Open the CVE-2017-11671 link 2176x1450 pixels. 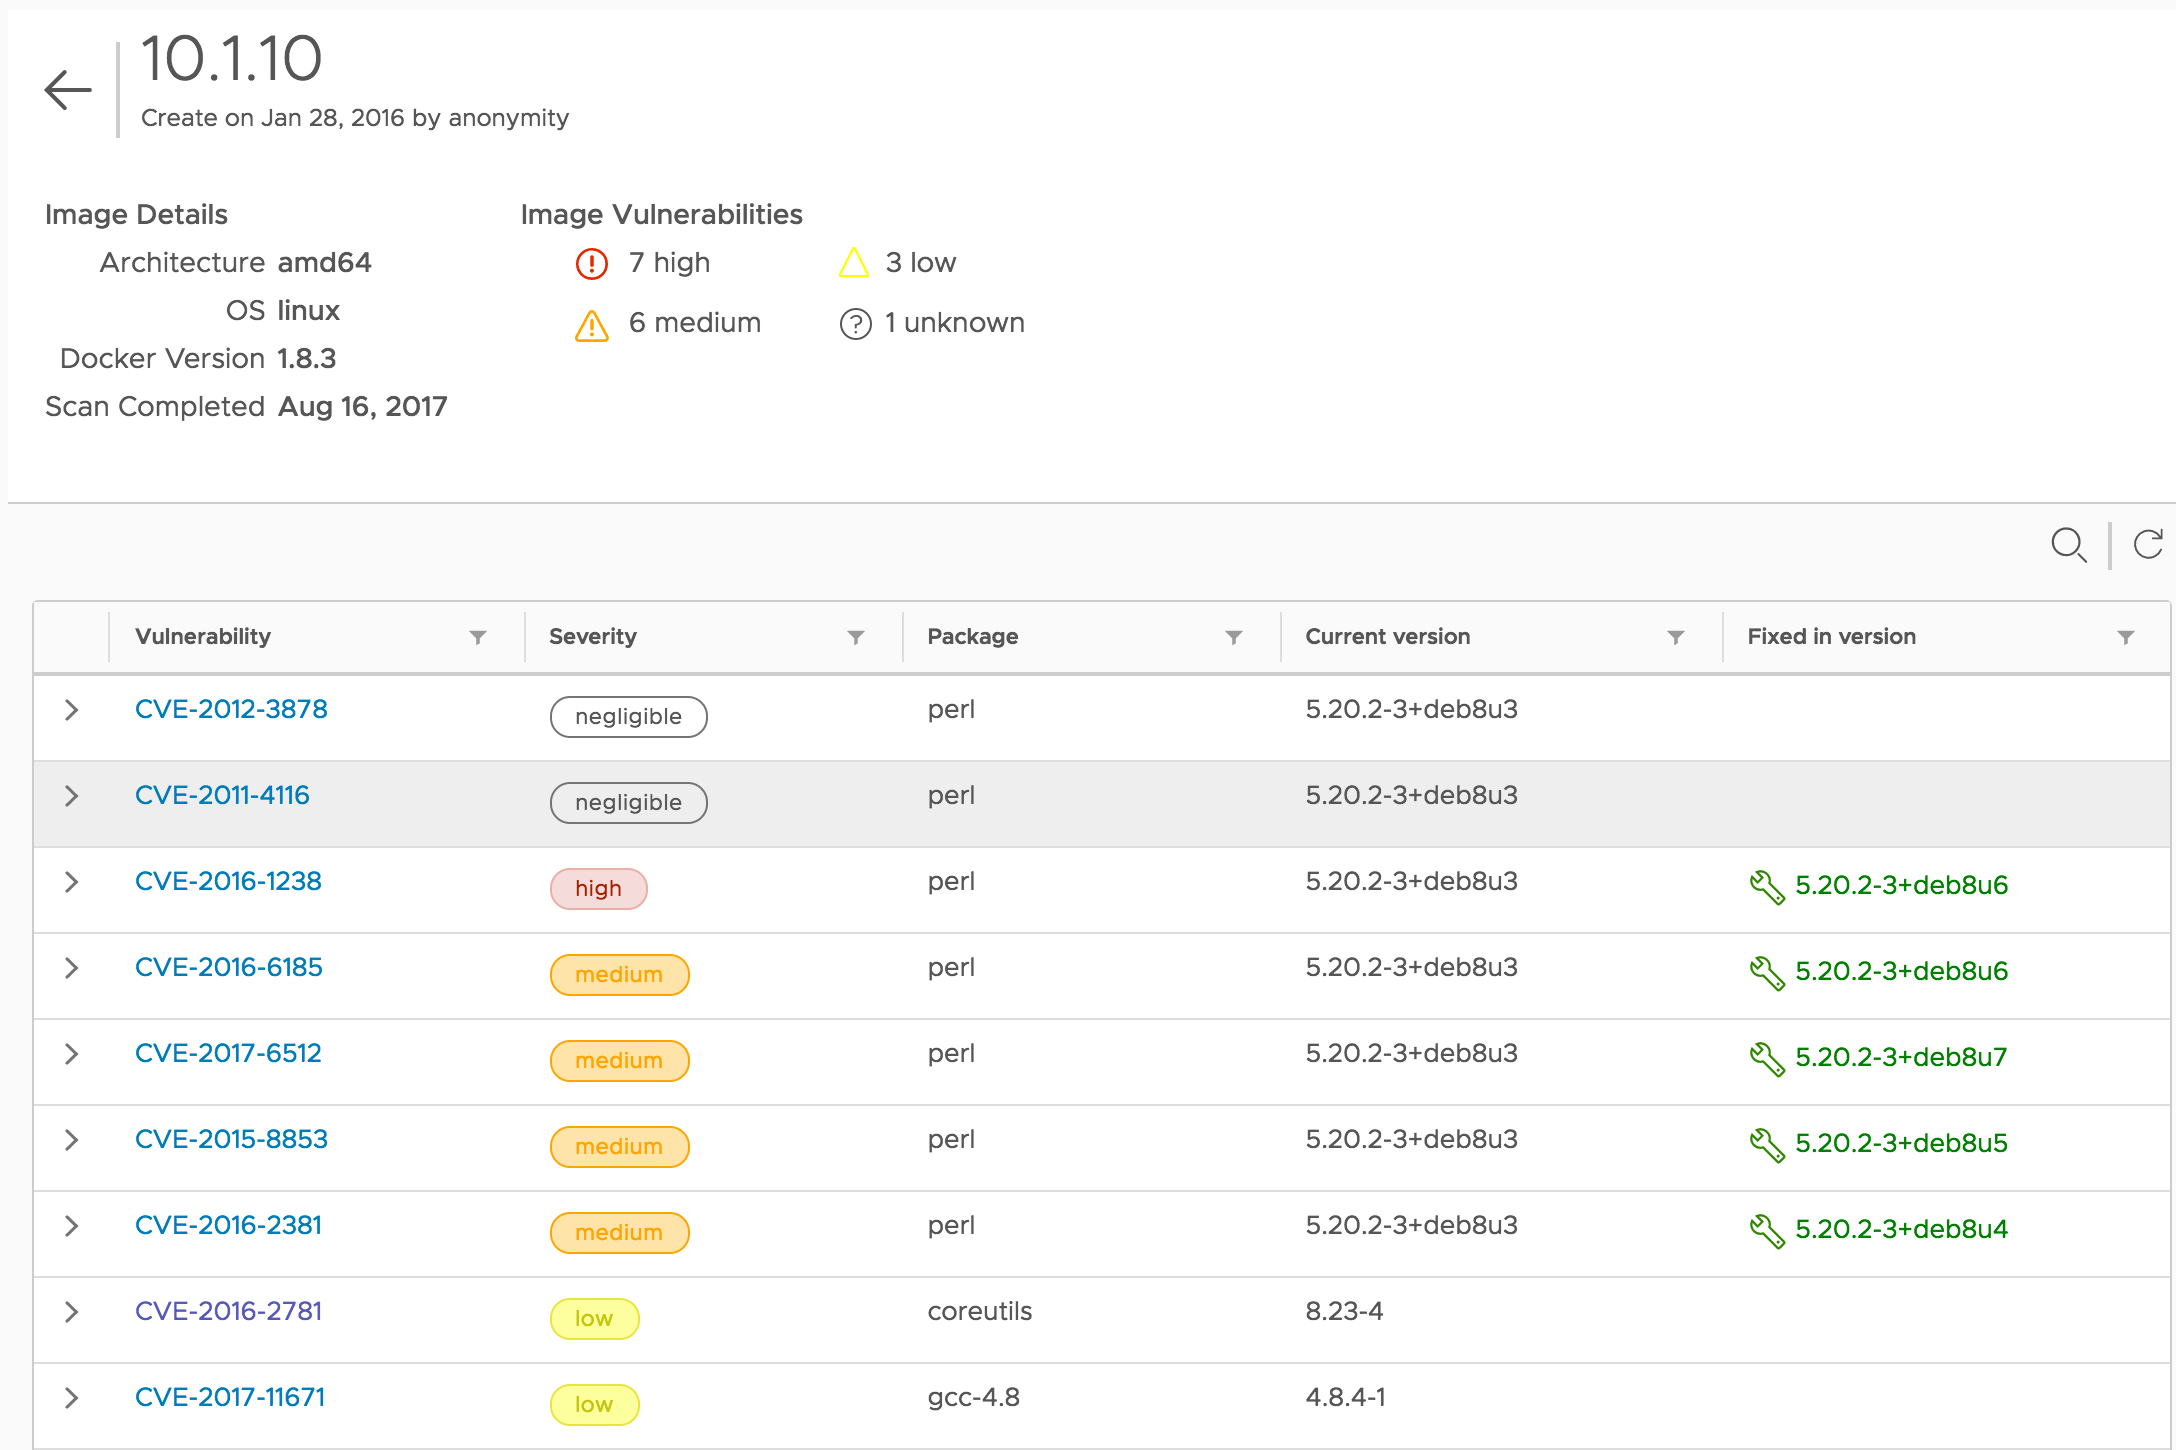230,1397
